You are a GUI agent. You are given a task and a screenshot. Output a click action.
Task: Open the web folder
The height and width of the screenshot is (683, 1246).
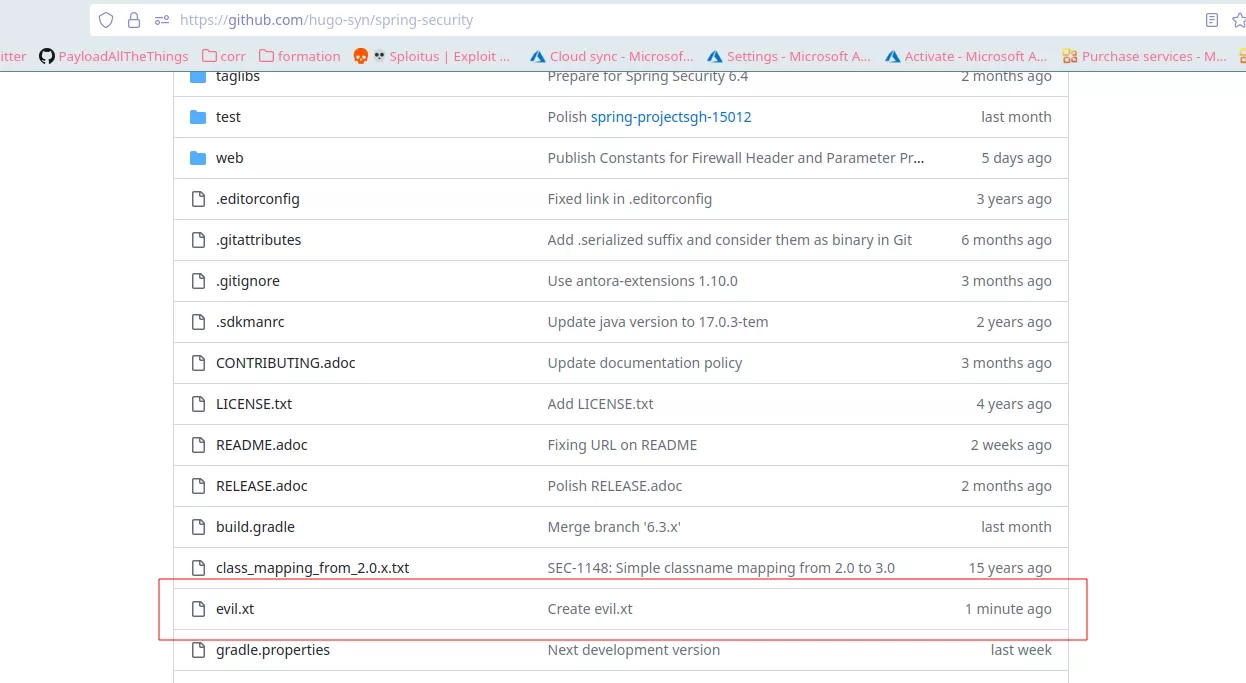[229, 158]
